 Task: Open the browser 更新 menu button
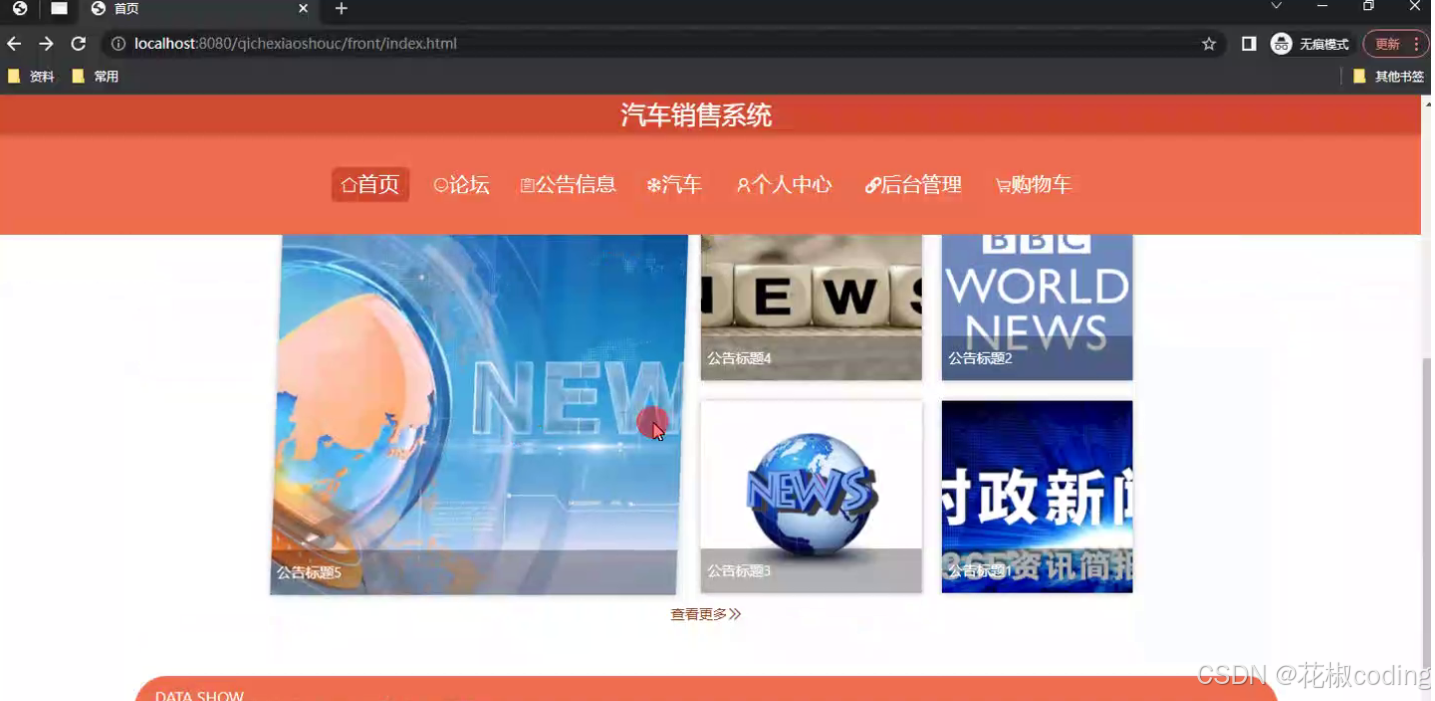(x=1397, y=44)
